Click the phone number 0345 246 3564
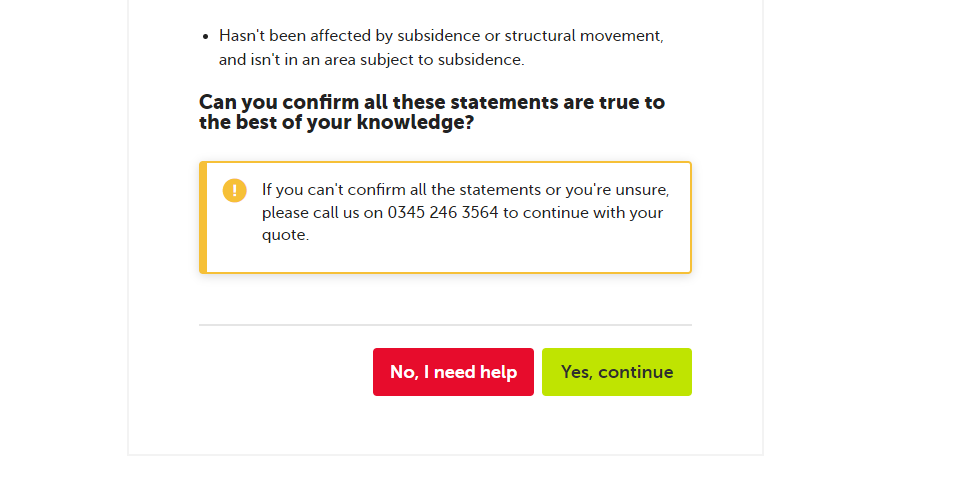Image resolution: width=957 pixels, height=501 pixels. coord(442,212)
